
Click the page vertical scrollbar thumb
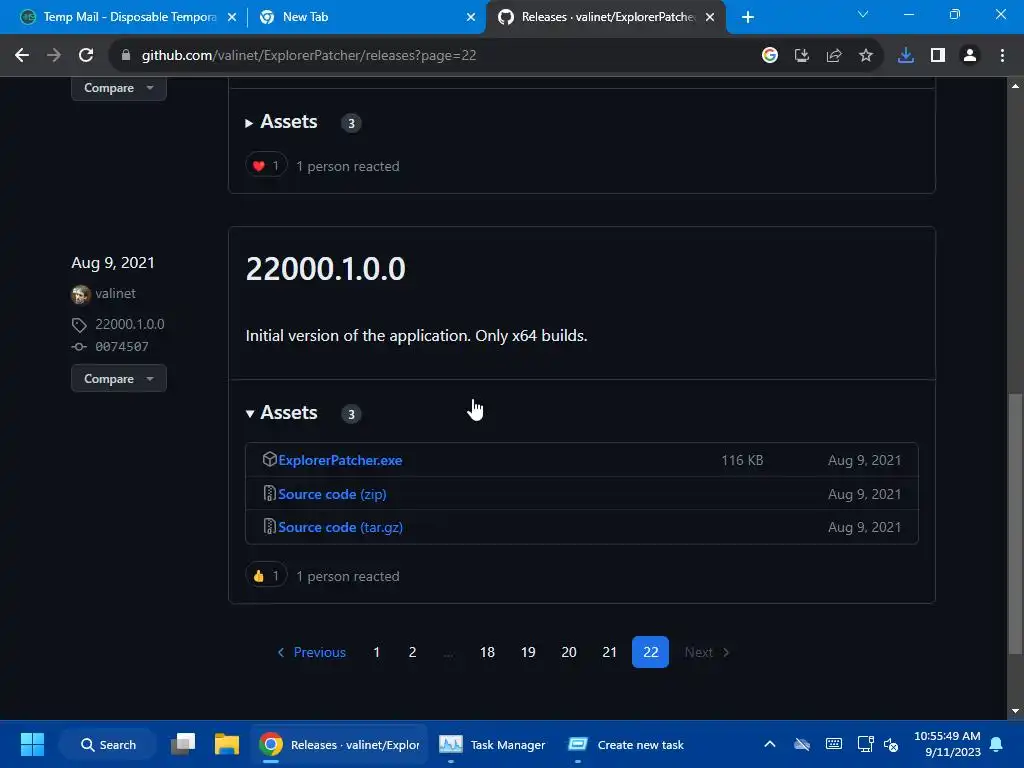click(1015, 523)
